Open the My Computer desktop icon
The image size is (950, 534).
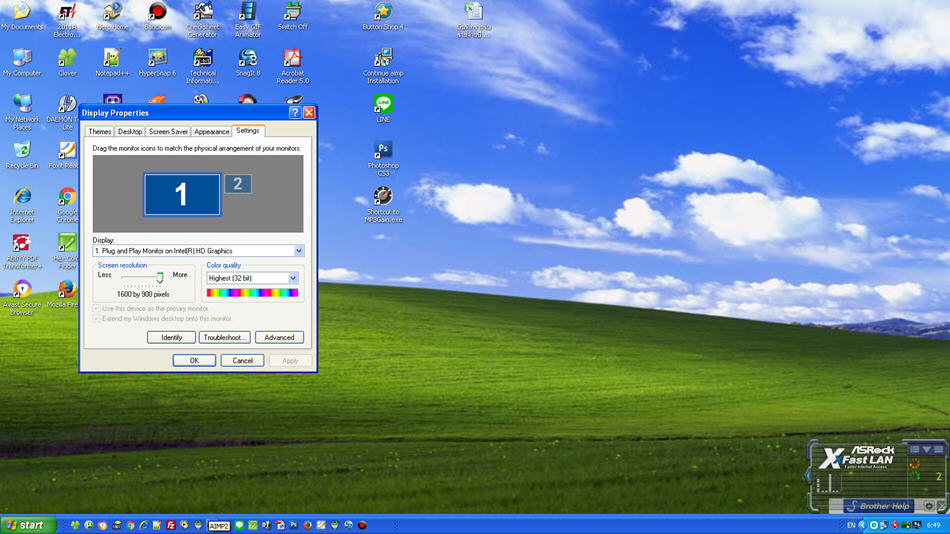point(22,62)
